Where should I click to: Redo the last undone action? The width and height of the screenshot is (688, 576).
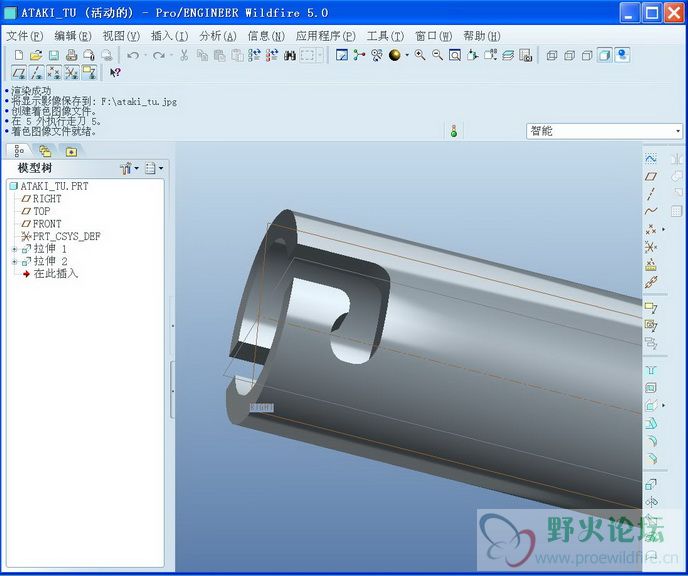coord(159,55)
